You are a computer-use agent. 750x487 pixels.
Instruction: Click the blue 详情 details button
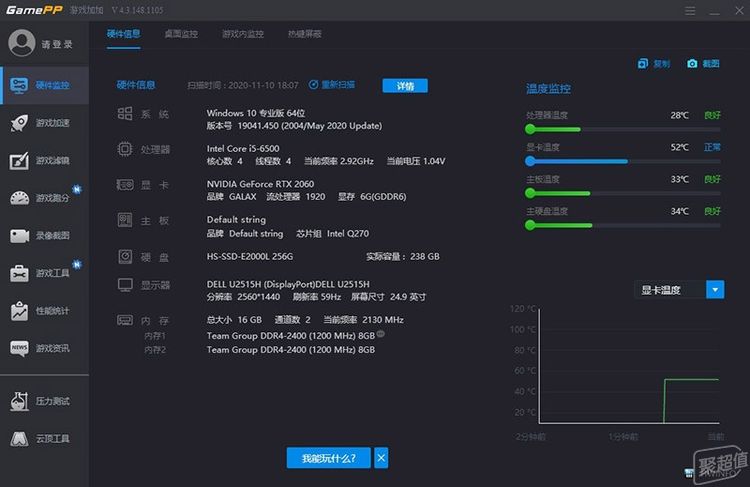click(405, 86)
